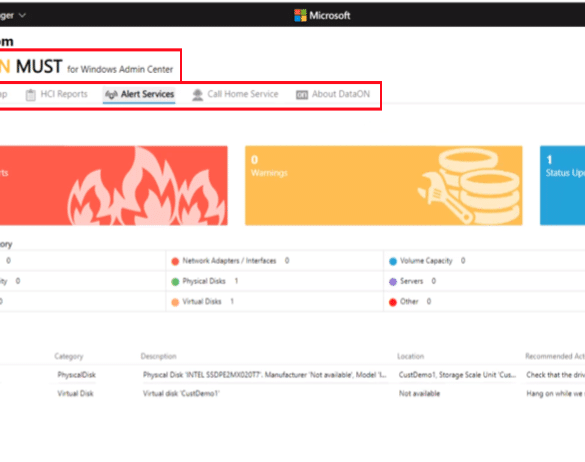Open the blue Status Updates tile
585x462 pixels.
563,185
